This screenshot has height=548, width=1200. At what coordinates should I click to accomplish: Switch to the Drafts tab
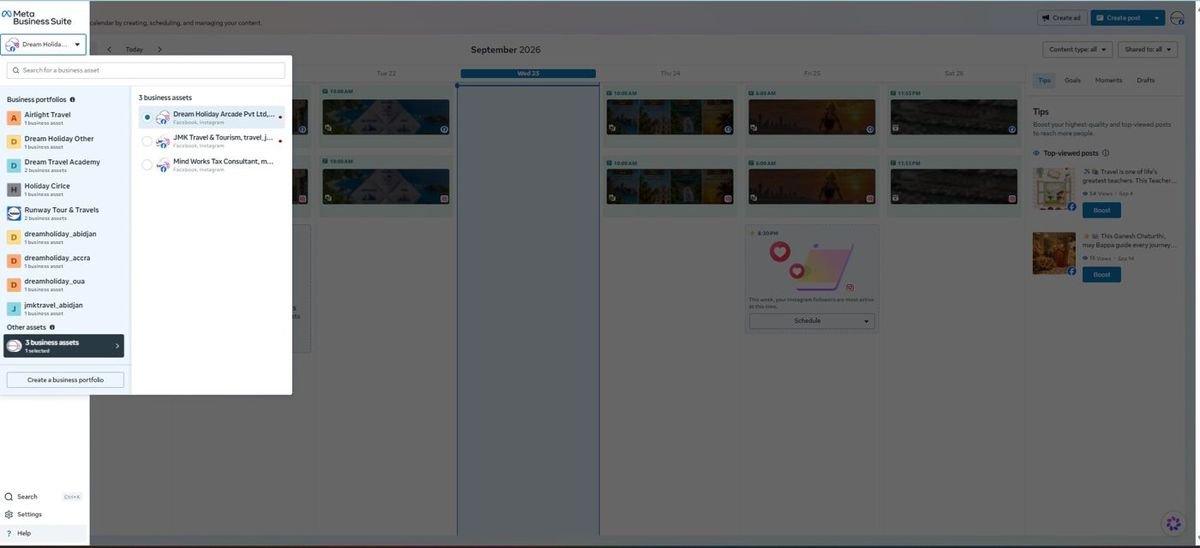1146,80
